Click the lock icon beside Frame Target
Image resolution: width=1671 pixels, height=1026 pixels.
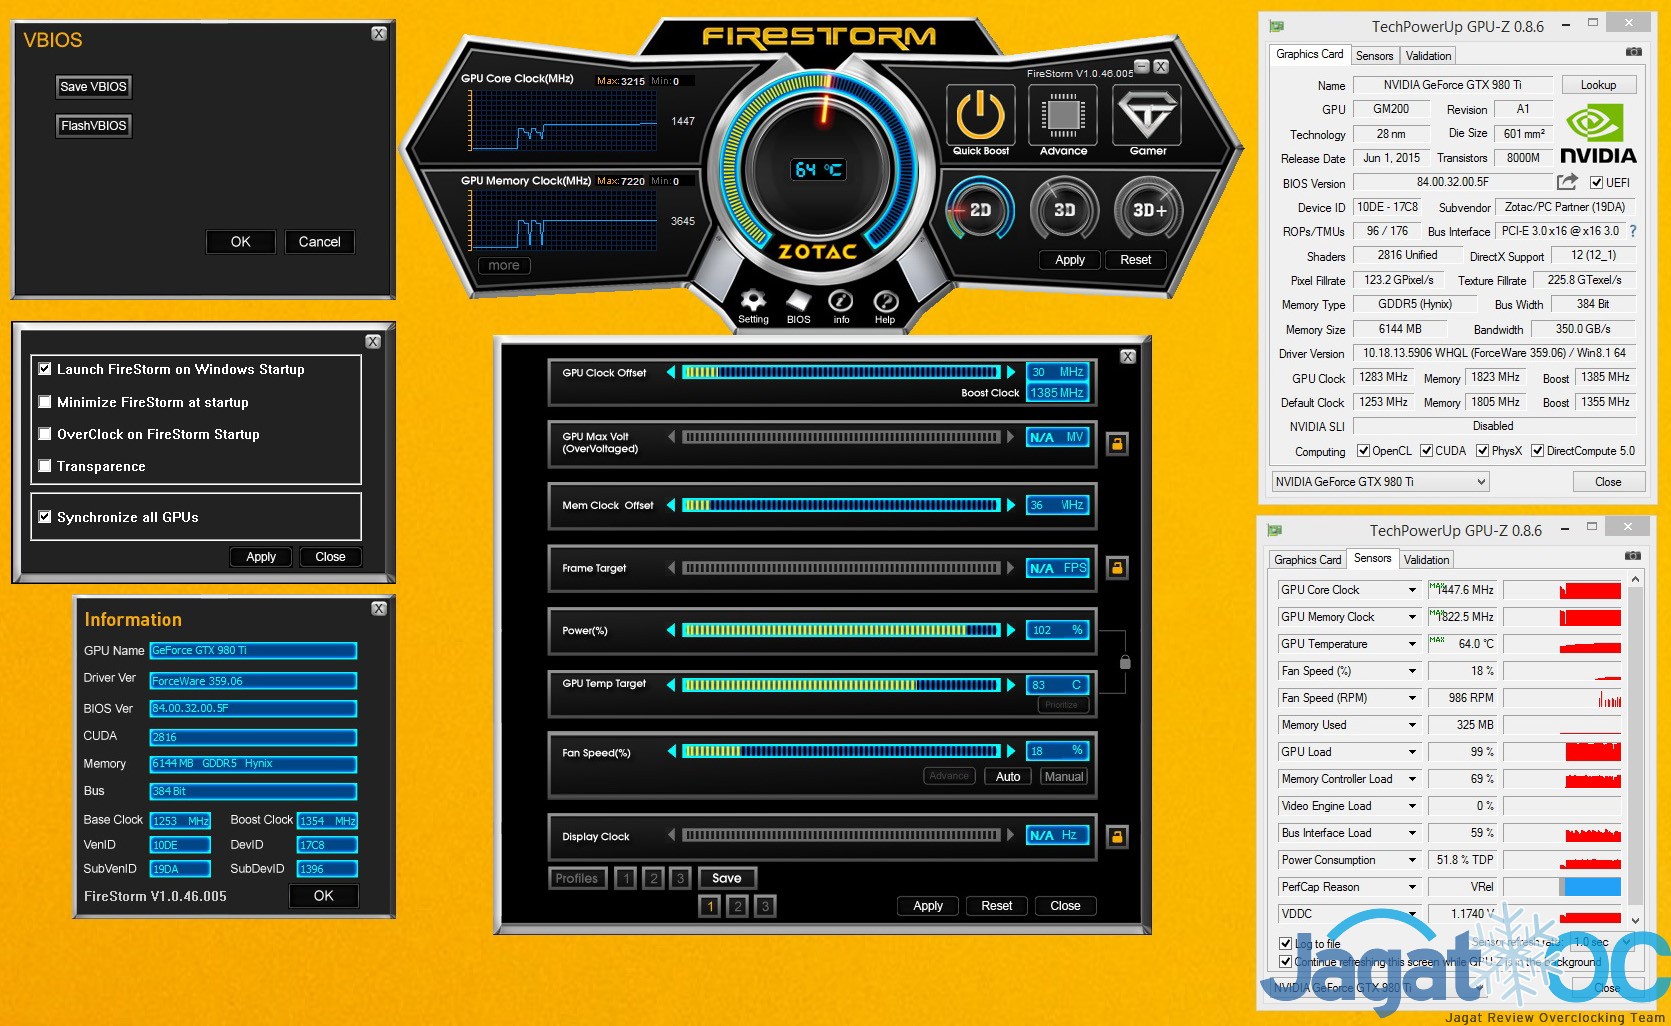[x=1117, y=568]
